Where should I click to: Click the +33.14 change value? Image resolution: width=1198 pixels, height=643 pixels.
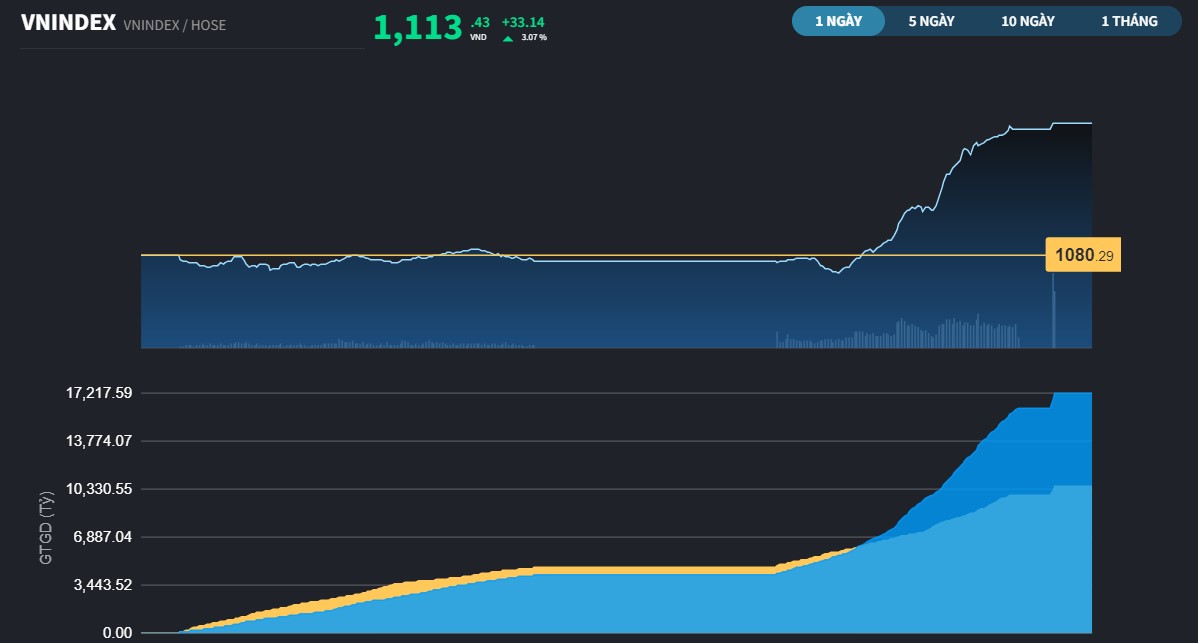click(523, 22)
